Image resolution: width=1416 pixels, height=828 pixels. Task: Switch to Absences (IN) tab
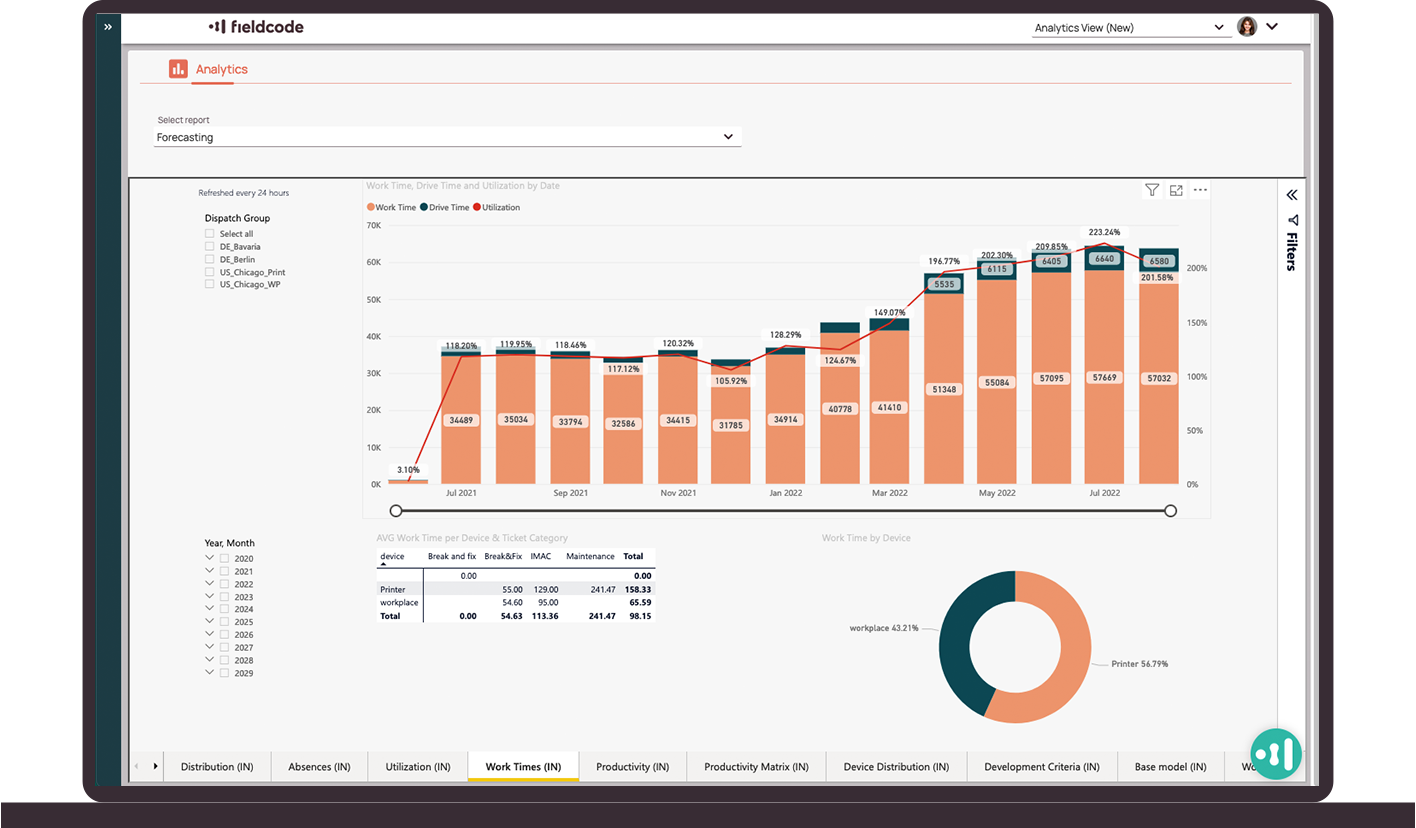click(319, 767)
